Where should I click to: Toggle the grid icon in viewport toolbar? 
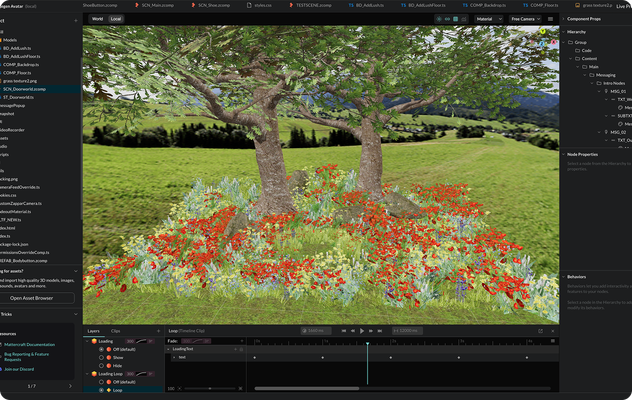tap(455, 19)
